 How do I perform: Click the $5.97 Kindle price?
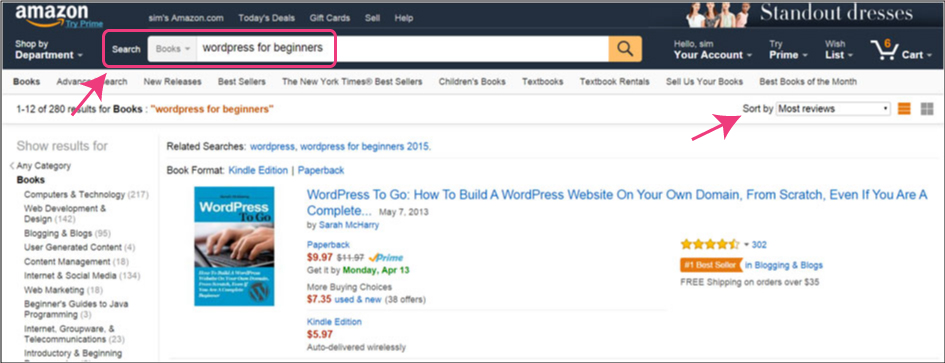coord(319,335)
